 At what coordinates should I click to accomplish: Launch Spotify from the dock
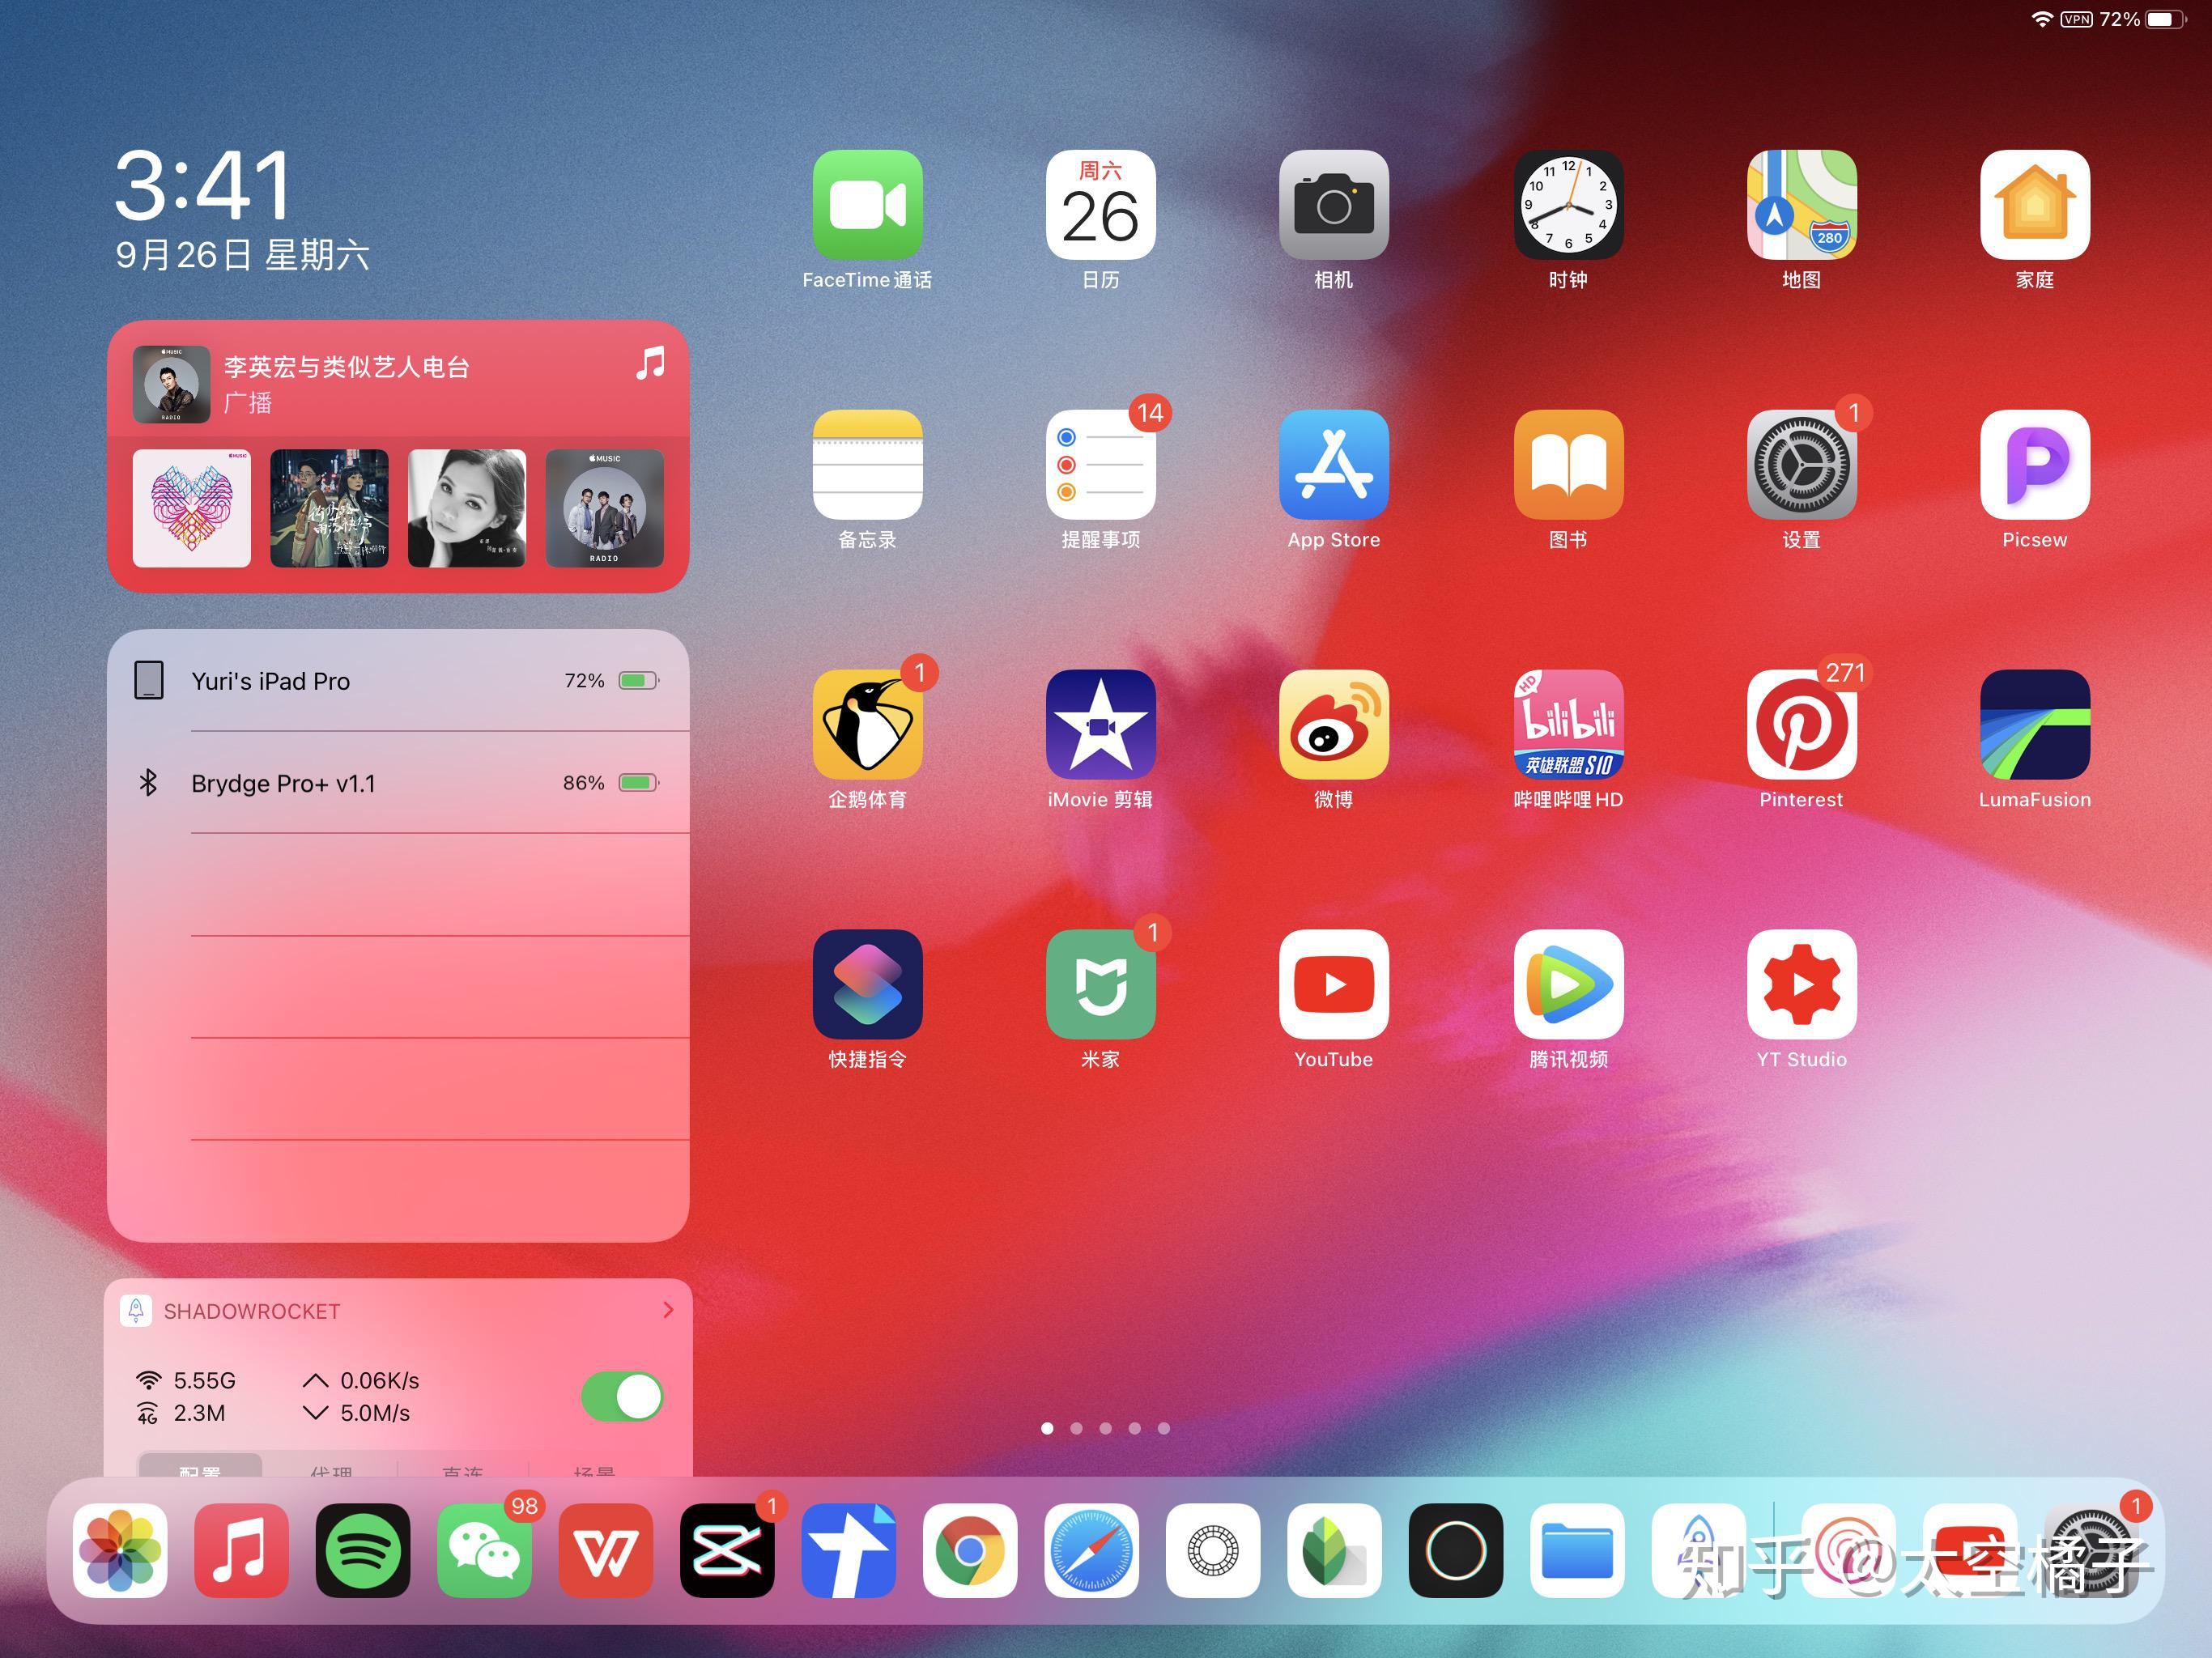[363, 1550]
